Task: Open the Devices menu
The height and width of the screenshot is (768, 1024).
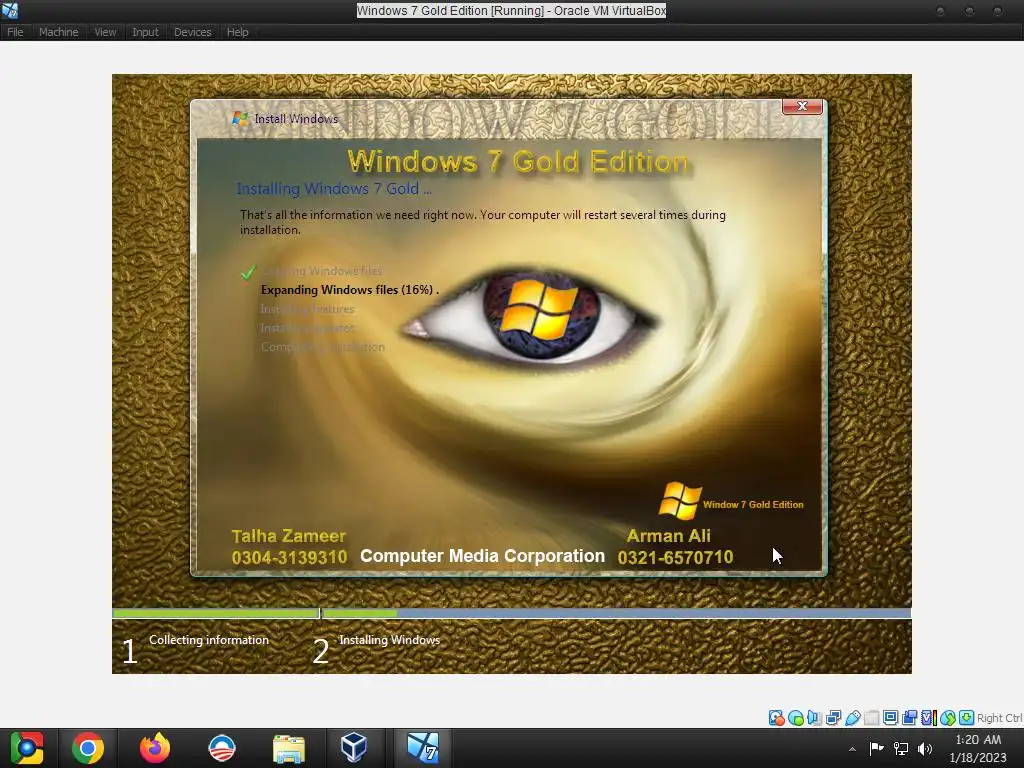Action: coord(192,32)
